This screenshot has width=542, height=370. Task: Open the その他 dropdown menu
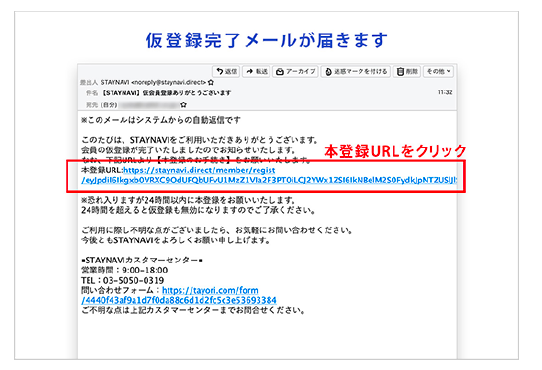point(438,72)
